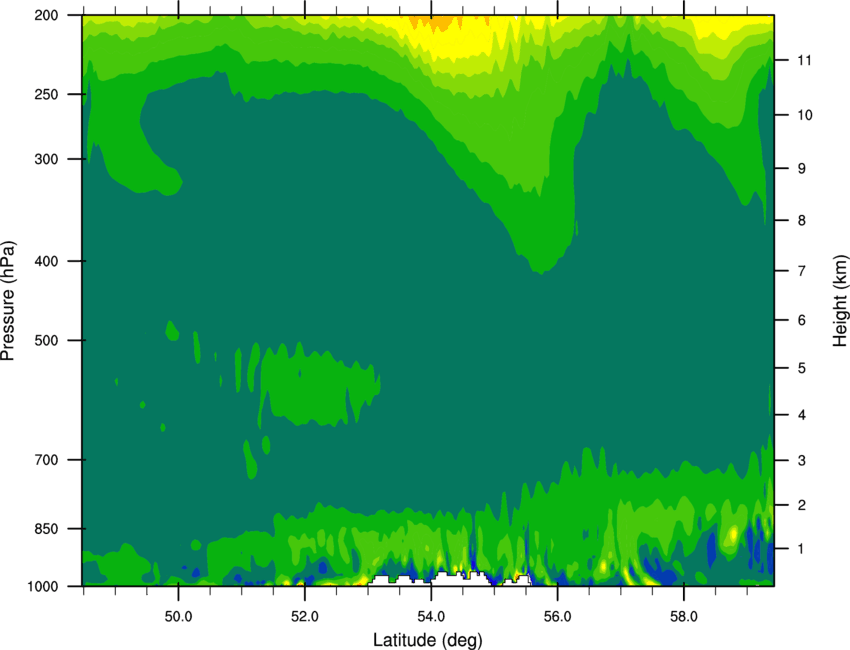Click the orange maximum at the plot top
The width and height of the screenshot is (850, 650).
(x=434, y=22)
